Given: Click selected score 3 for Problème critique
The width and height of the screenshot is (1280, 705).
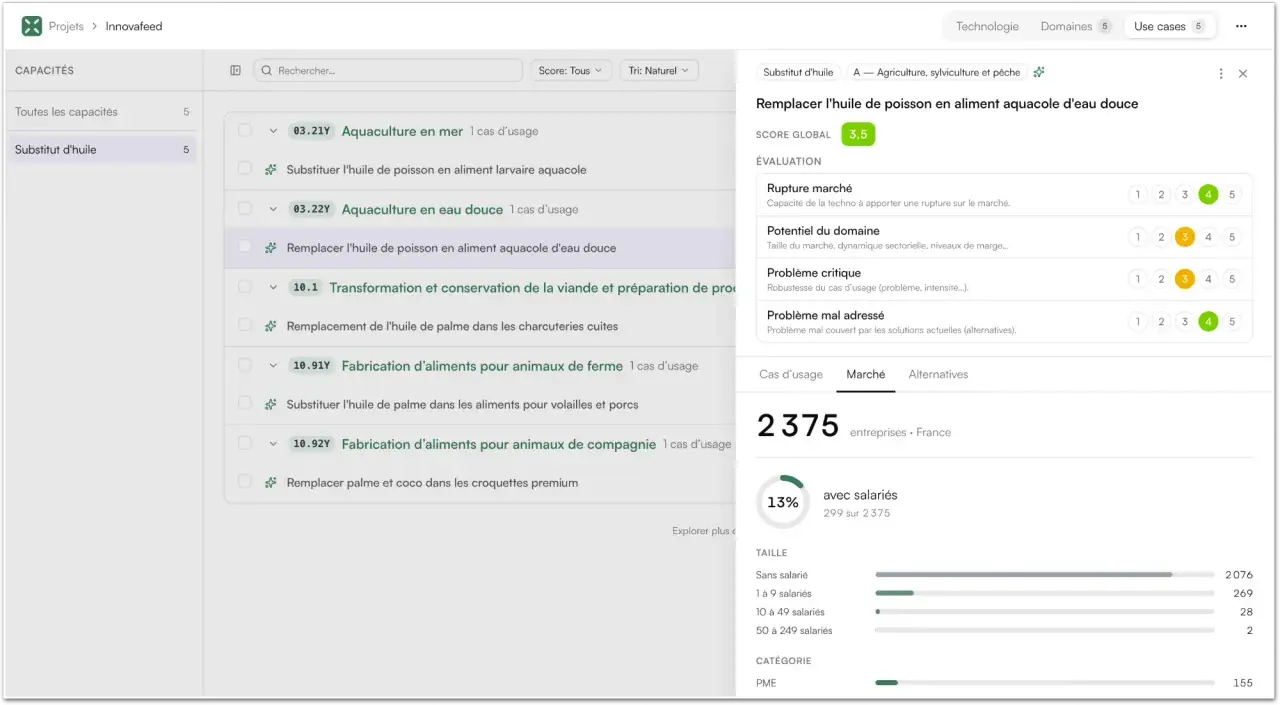Looking at the screenshot, I should pyautogui.click(x=1185, y=279).
